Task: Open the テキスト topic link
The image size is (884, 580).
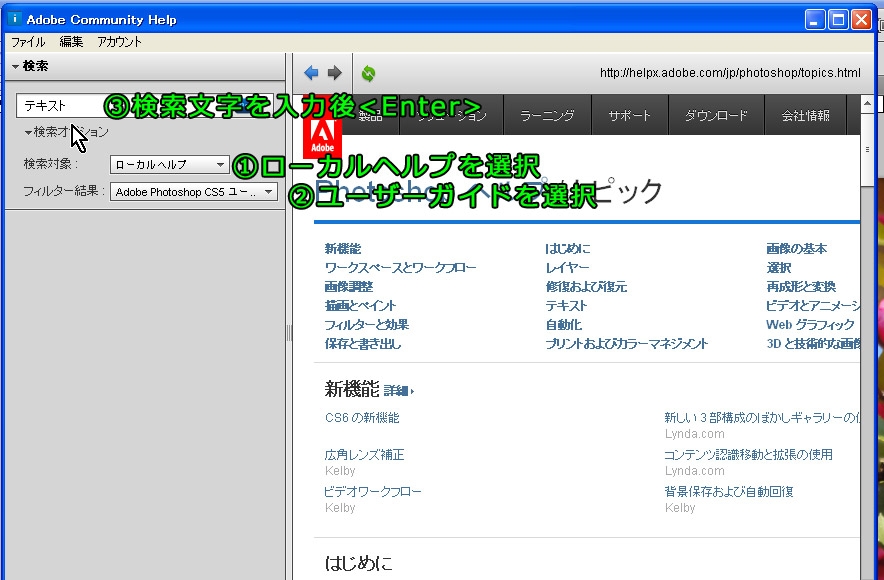Action: 567,306
